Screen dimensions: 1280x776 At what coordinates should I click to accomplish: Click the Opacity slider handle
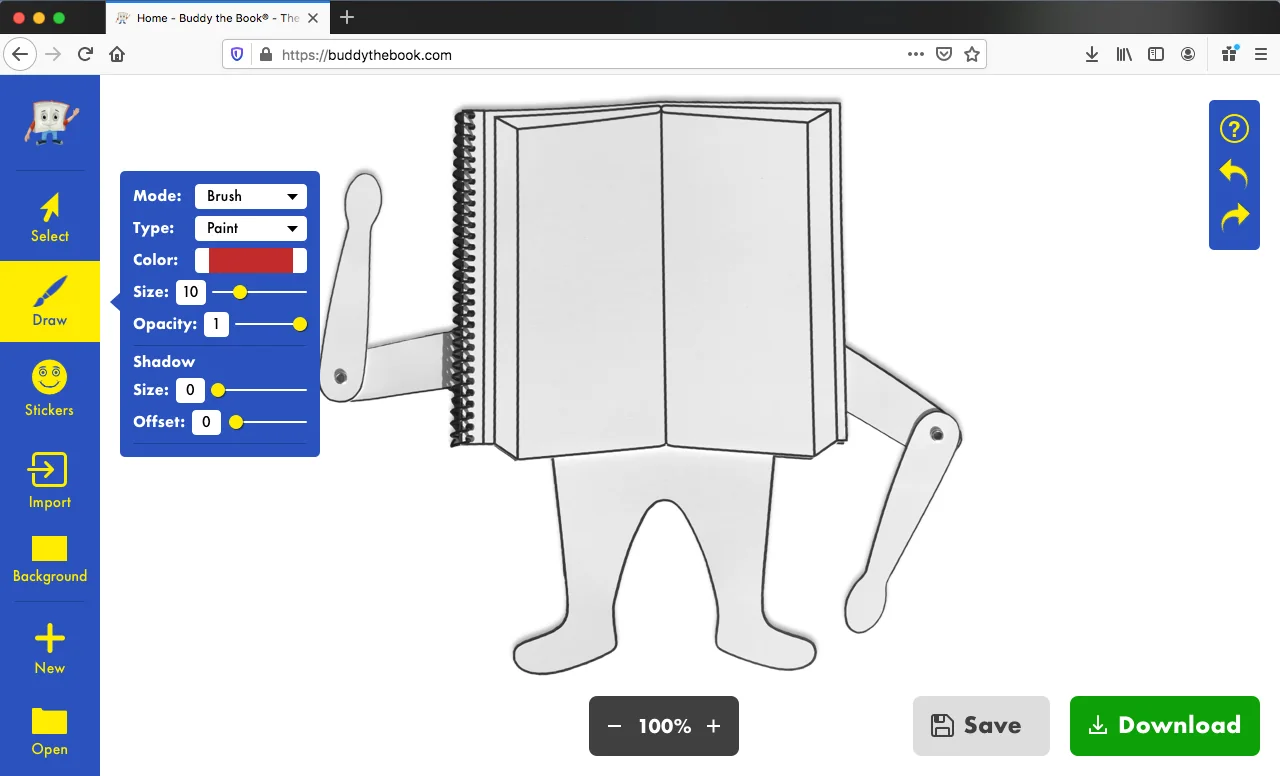coord(300,324)
